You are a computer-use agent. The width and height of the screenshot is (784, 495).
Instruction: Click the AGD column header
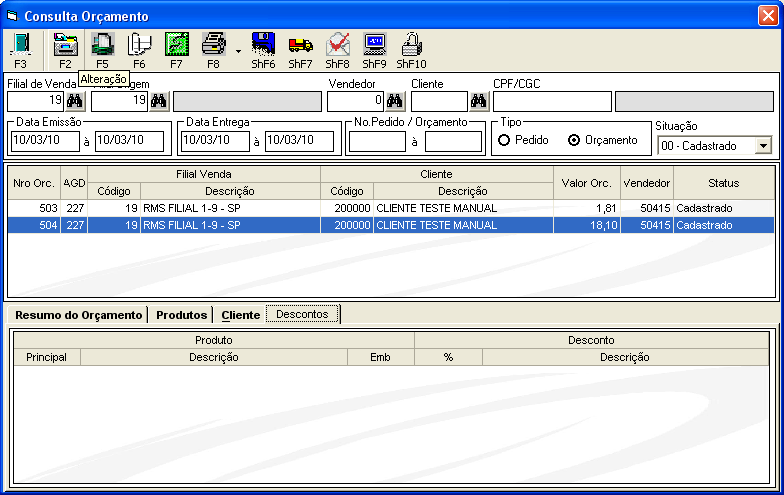74,183
